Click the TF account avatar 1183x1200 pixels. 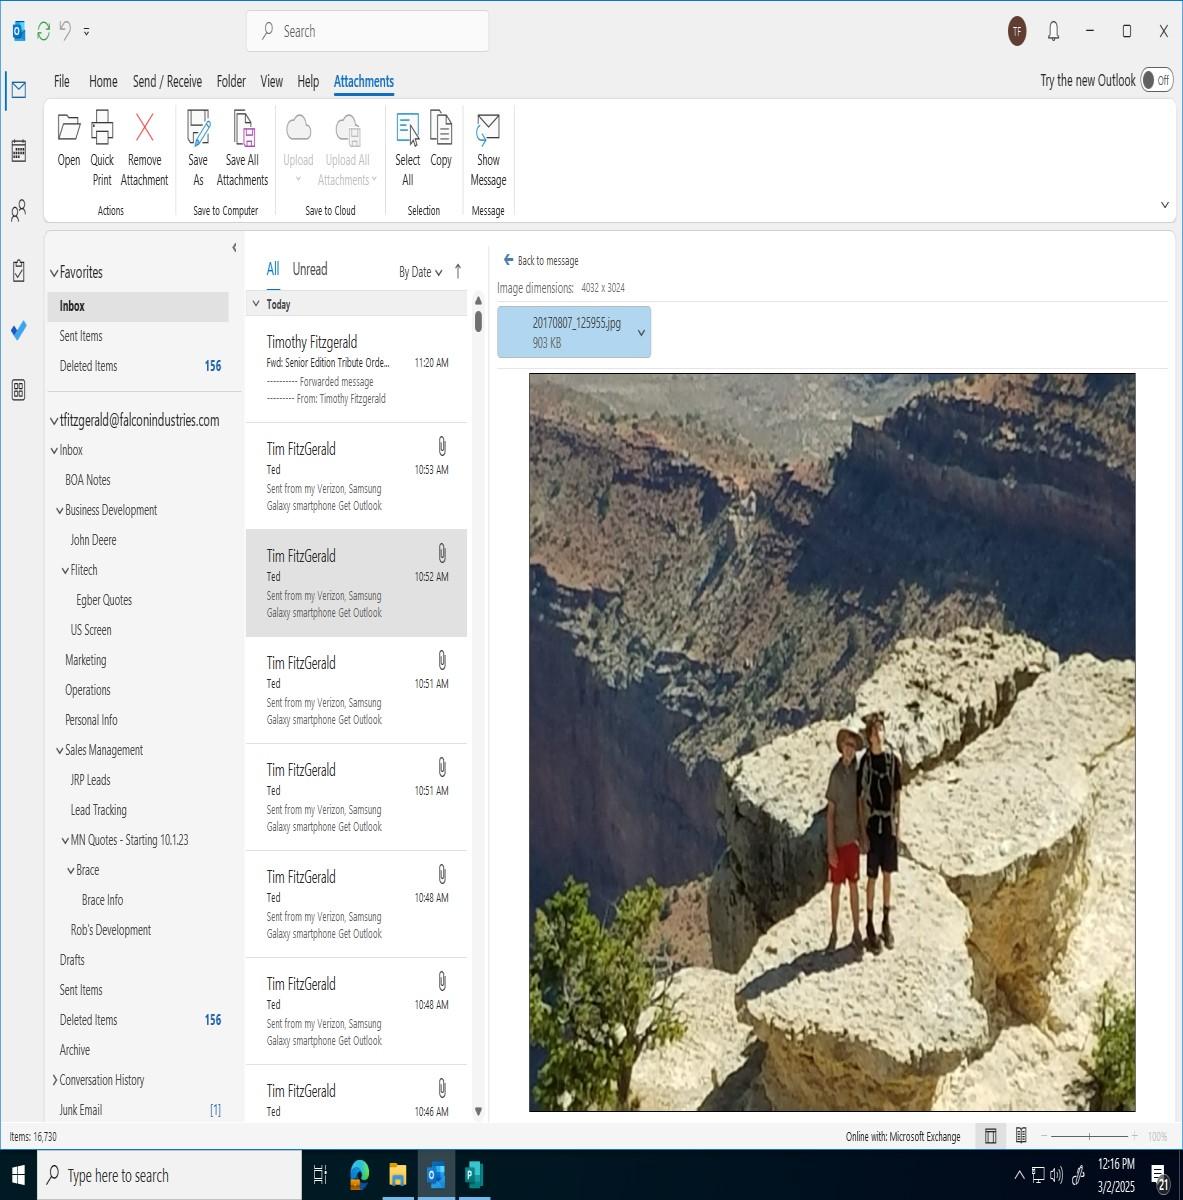(1017, 31)
